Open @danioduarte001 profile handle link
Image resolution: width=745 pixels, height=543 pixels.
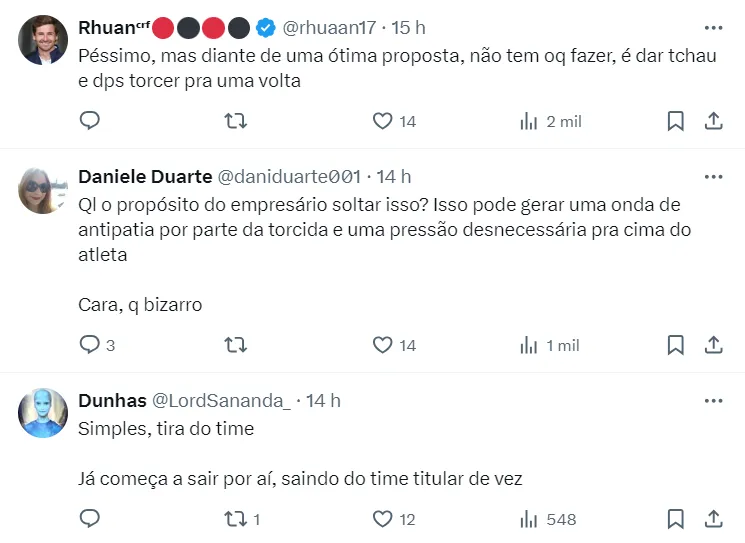pyautogui.click(x=289, y=177)
